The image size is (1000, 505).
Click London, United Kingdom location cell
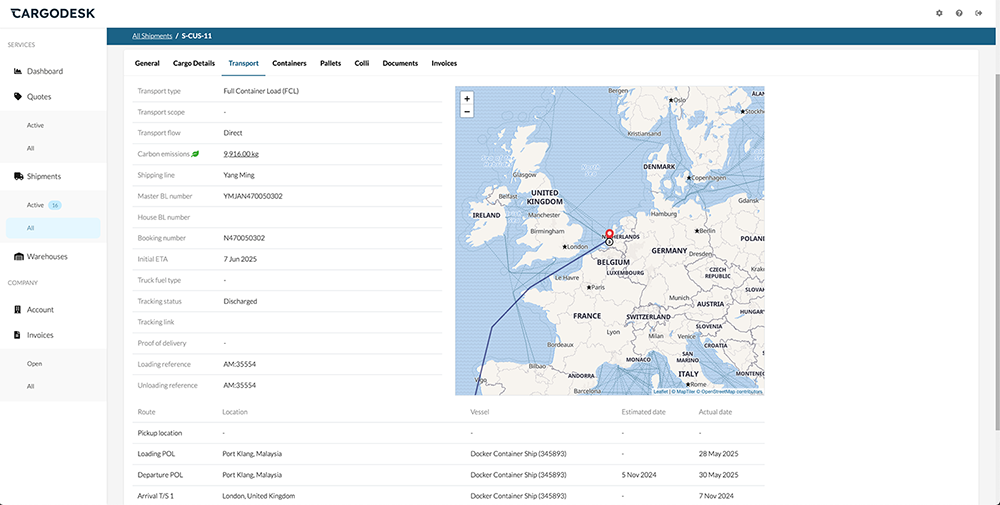click(x=259, y=495)
